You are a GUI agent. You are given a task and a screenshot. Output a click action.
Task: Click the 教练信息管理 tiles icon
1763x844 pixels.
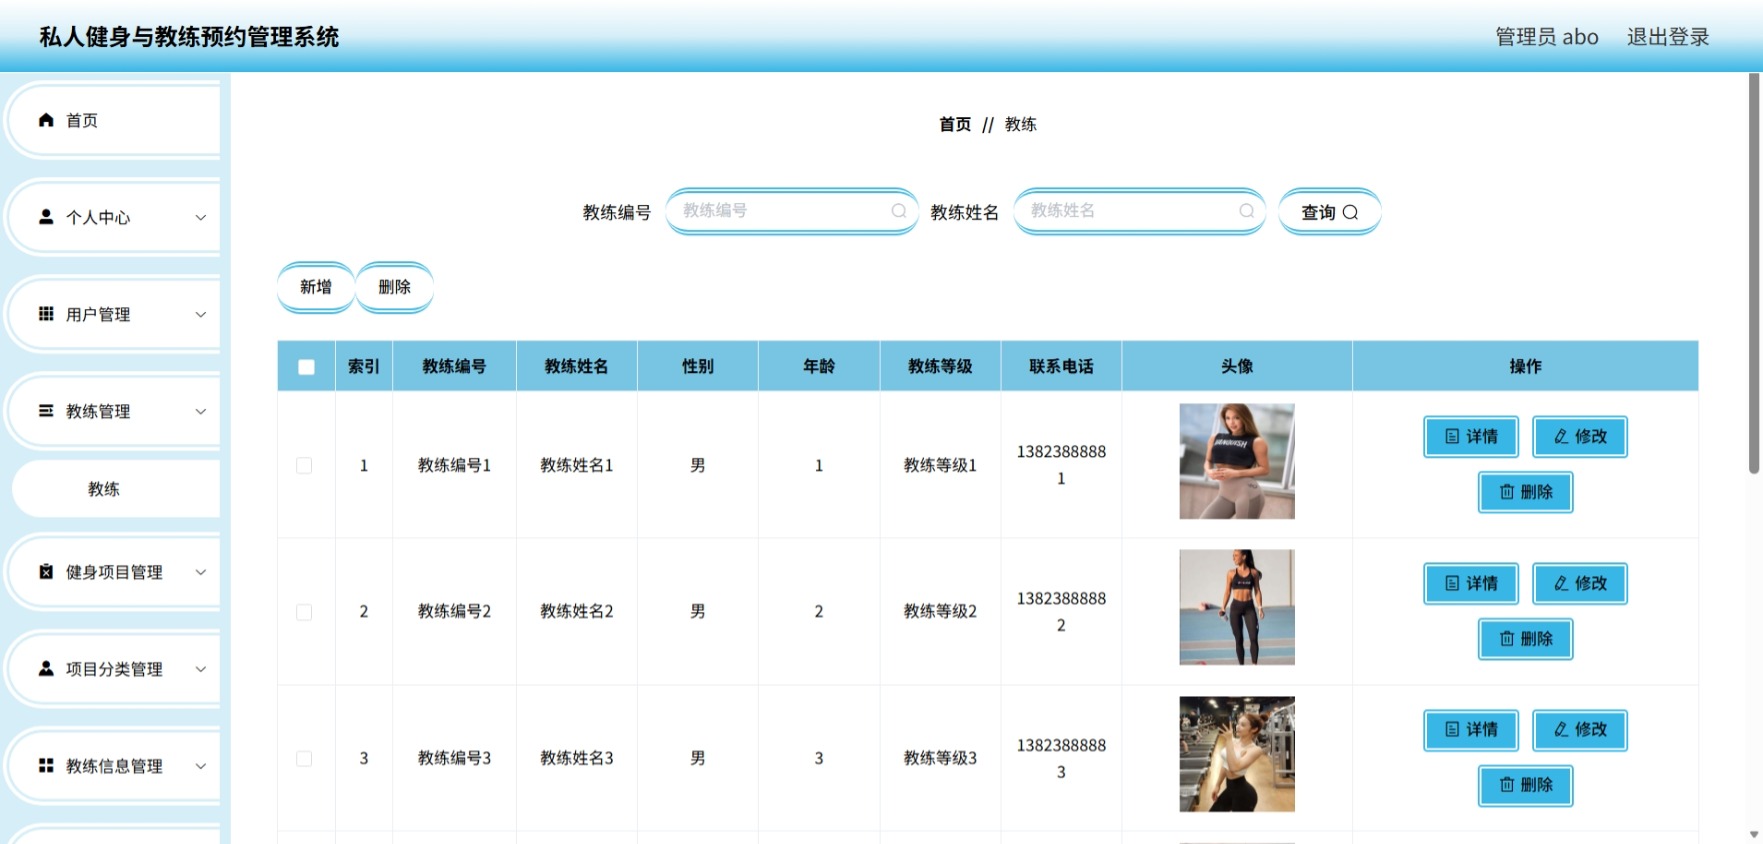coord(46,766)
